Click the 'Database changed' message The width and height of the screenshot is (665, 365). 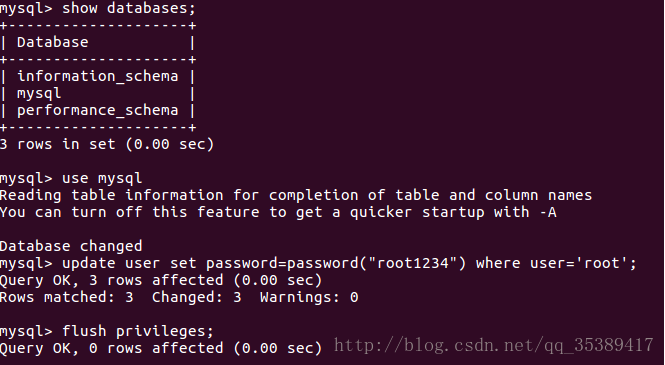pos(71,246)
